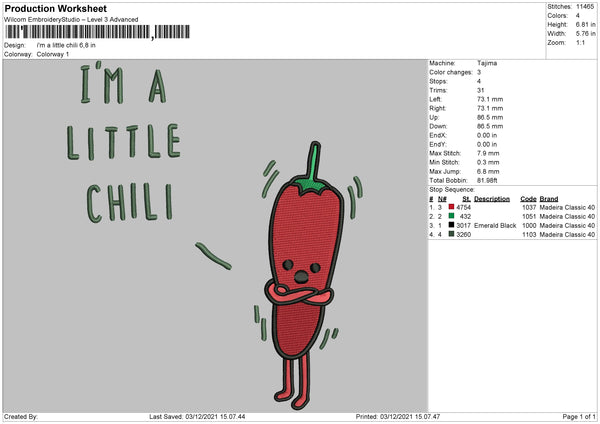Click the Stitches value 11465
The height and width of the screenshot is (424, 600).
(x=585, y=7)
